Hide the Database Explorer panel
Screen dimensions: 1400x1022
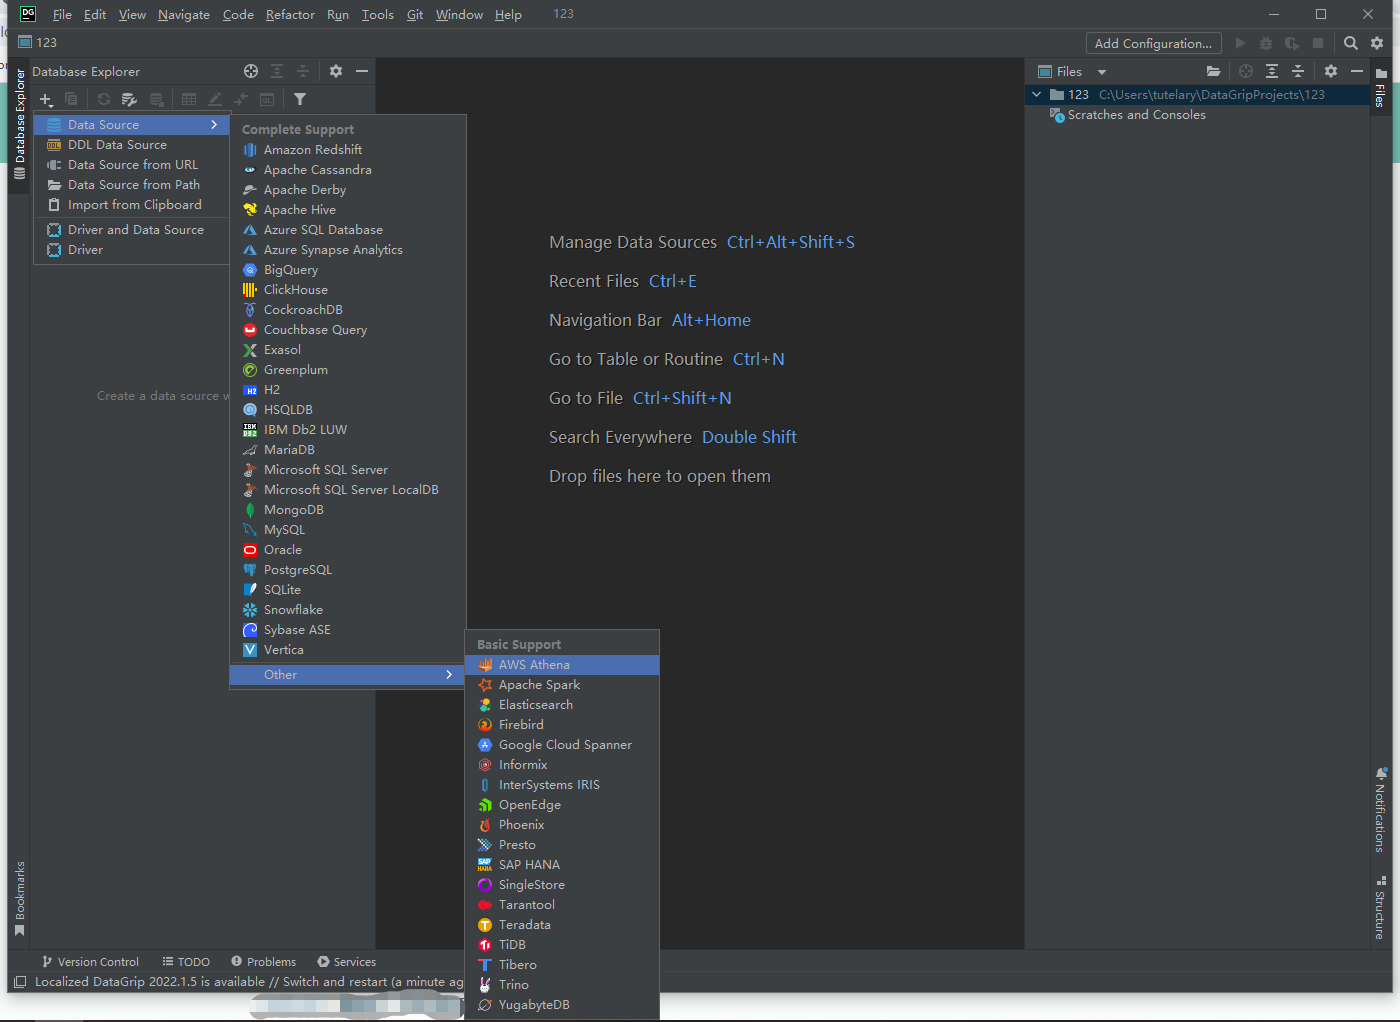pos(362,71)
